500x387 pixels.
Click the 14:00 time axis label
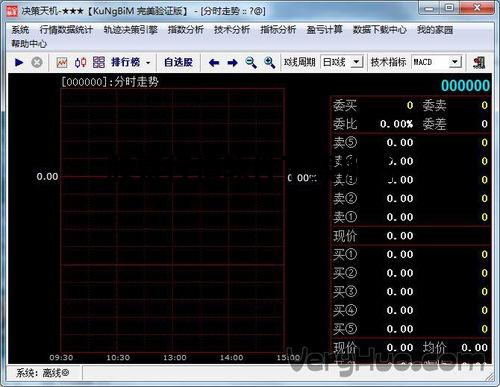231,358
